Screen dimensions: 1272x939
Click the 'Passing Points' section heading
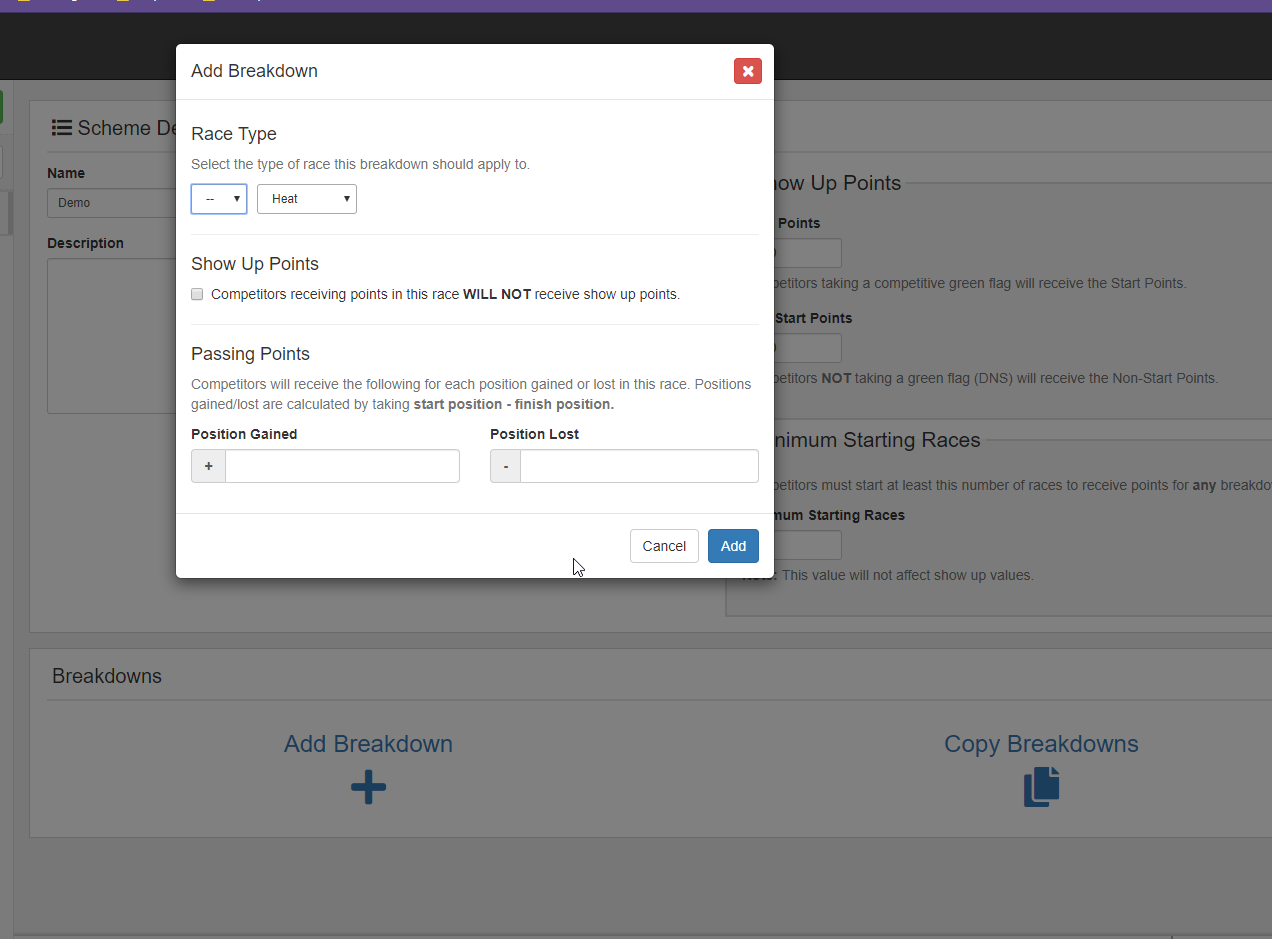coord(250,354)
